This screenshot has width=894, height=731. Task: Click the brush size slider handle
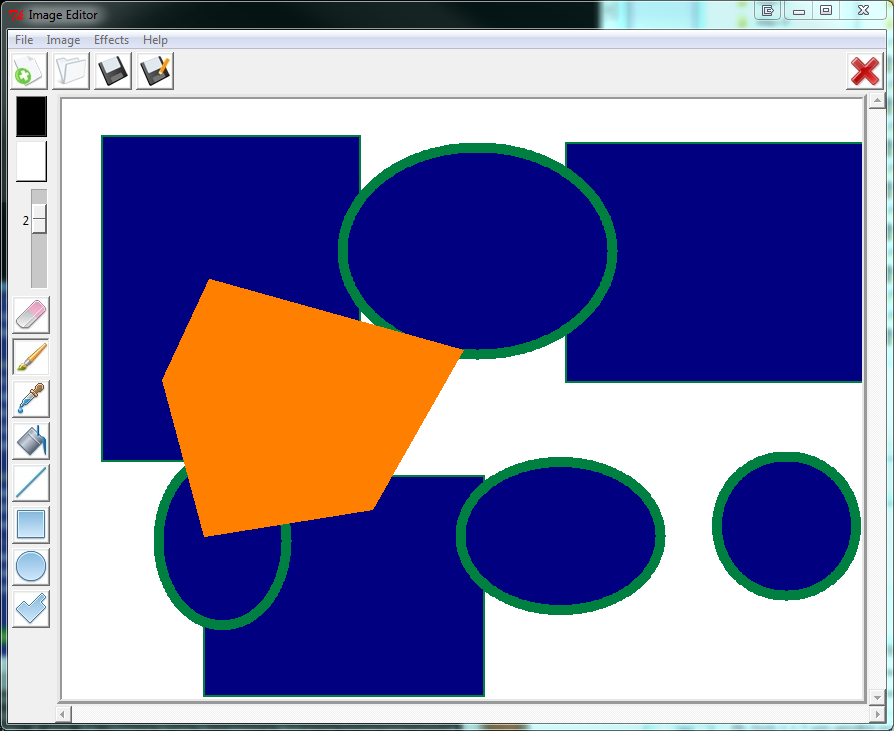tap(39, 218)
